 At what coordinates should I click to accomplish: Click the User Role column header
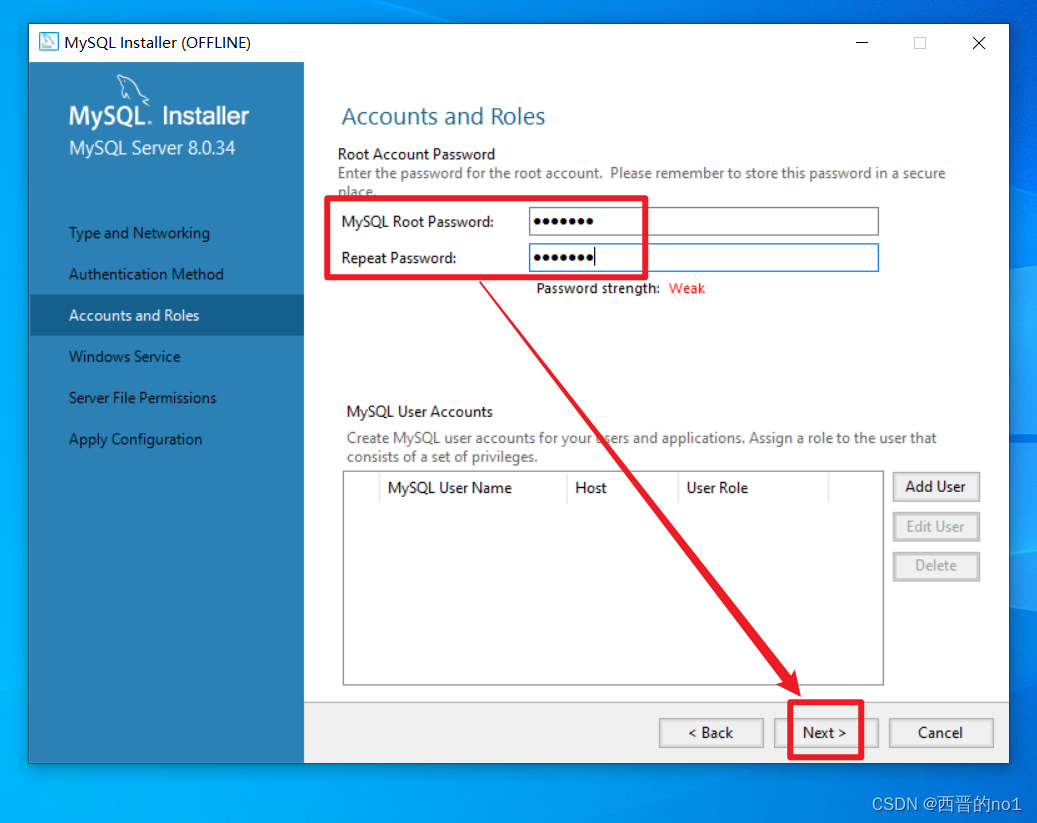pos(753,488)
